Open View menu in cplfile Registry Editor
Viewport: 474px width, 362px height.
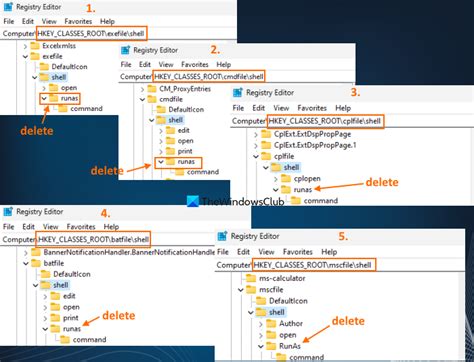coord(281,108)
